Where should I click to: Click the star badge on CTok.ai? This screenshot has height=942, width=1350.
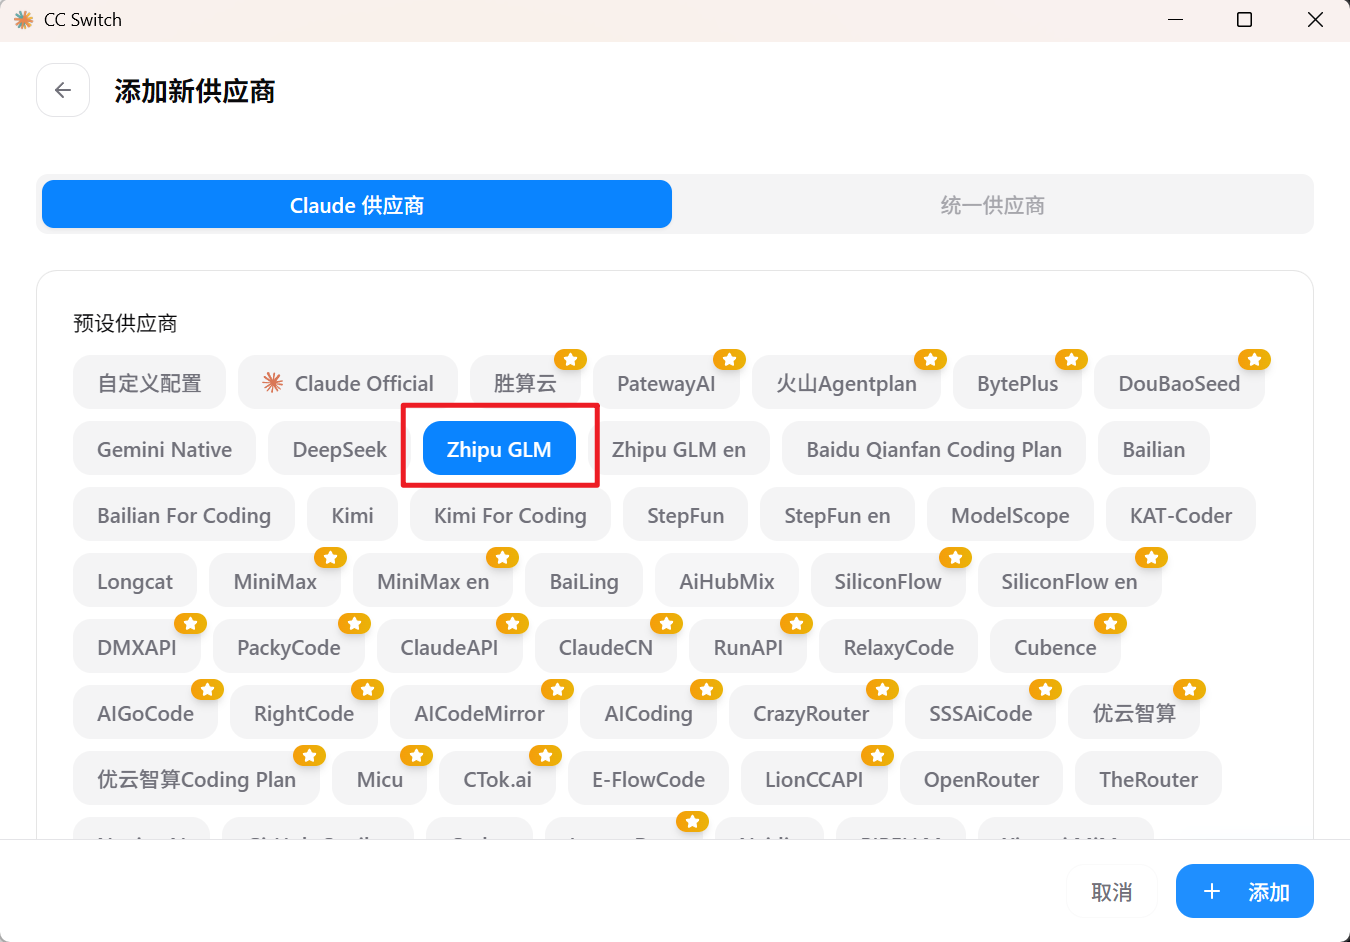[545, 756]
